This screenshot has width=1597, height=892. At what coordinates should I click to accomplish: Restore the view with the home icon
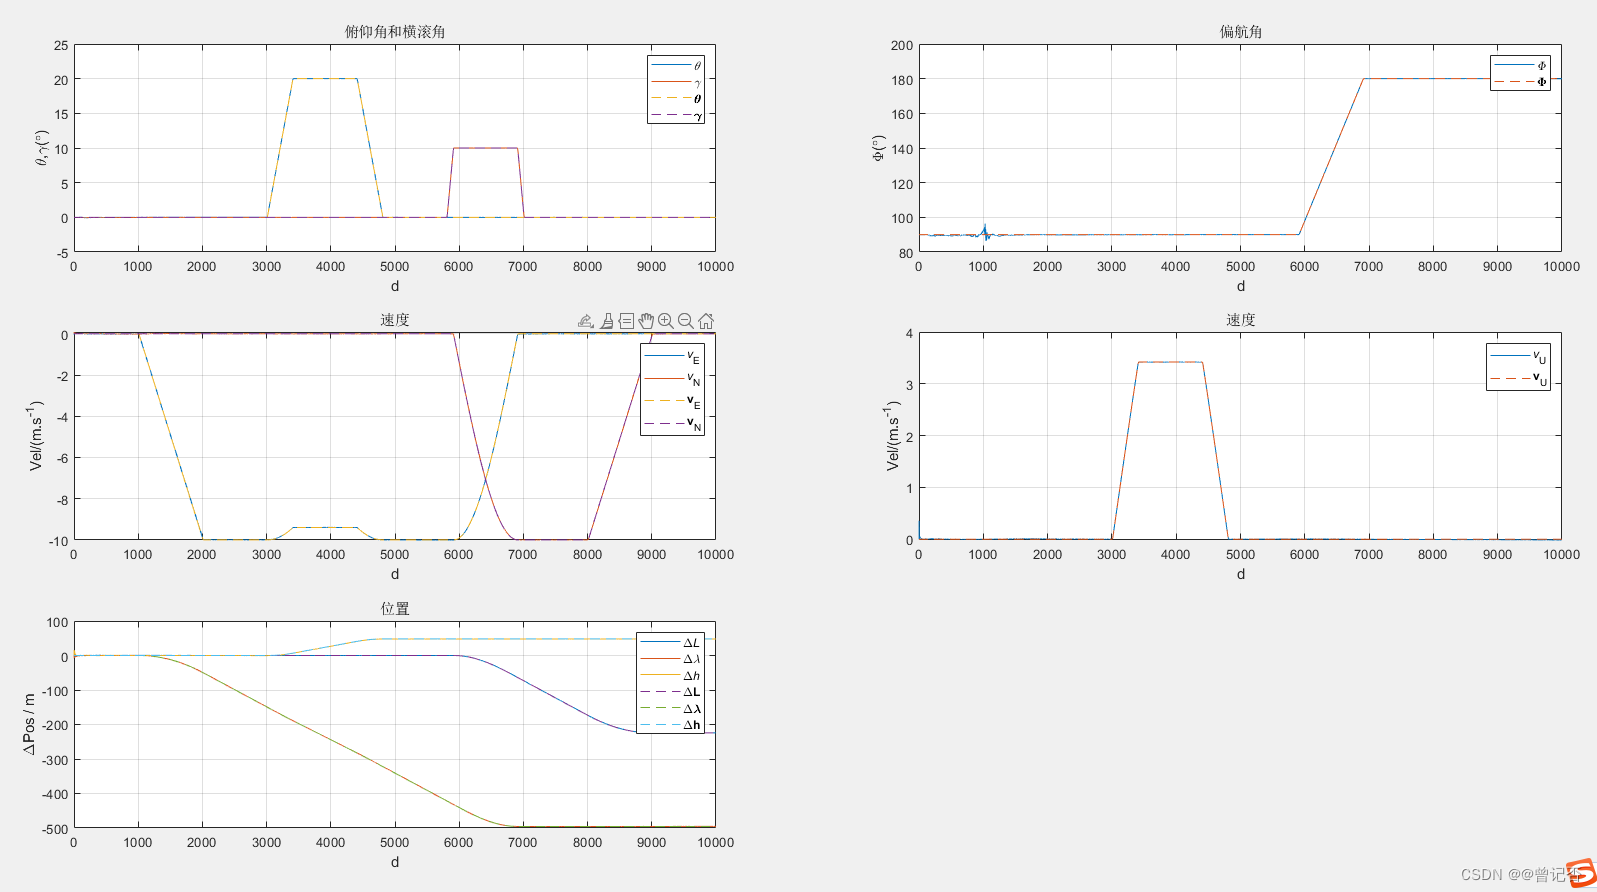point(706,321)
